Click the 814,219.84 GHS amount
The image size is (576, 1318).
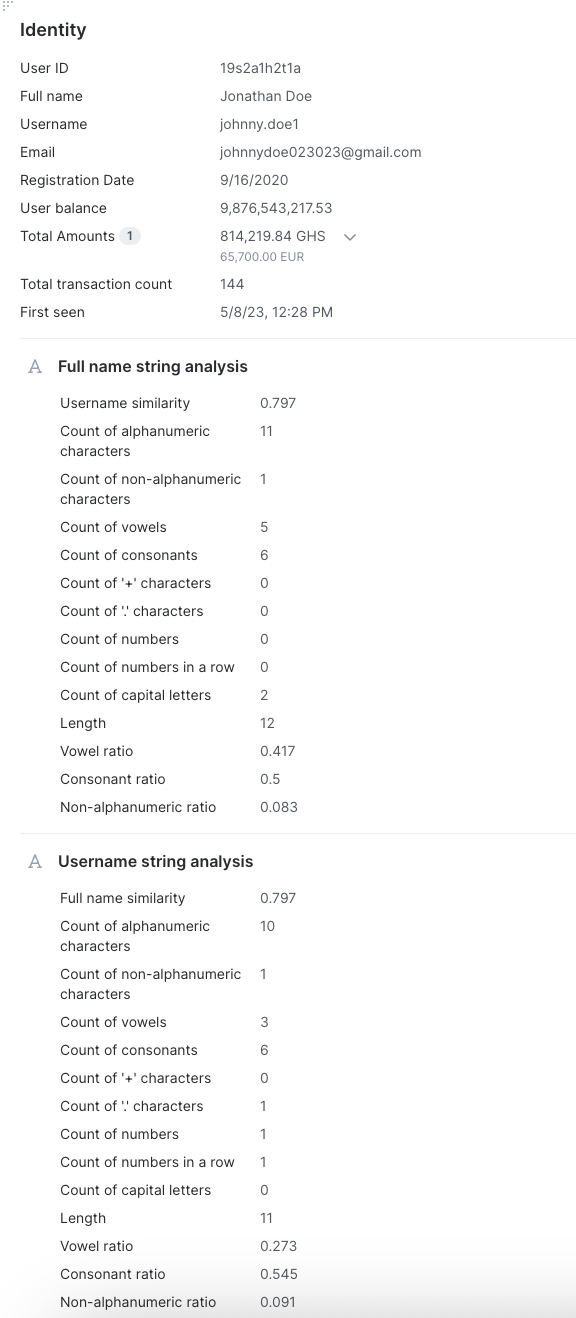[273, 236]
